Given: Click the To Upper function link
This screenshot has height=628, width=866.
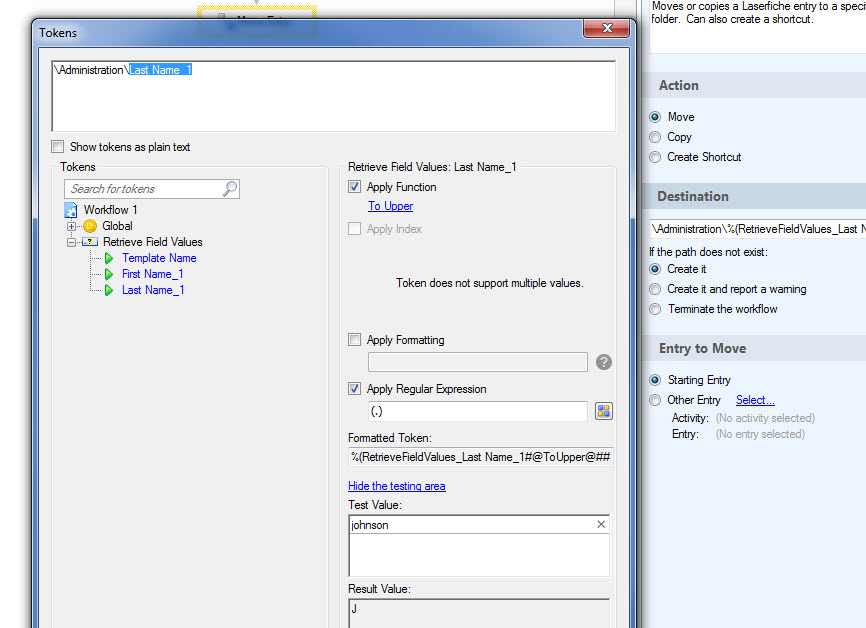Looking at the screenshot, I should [x=390, y=206].
